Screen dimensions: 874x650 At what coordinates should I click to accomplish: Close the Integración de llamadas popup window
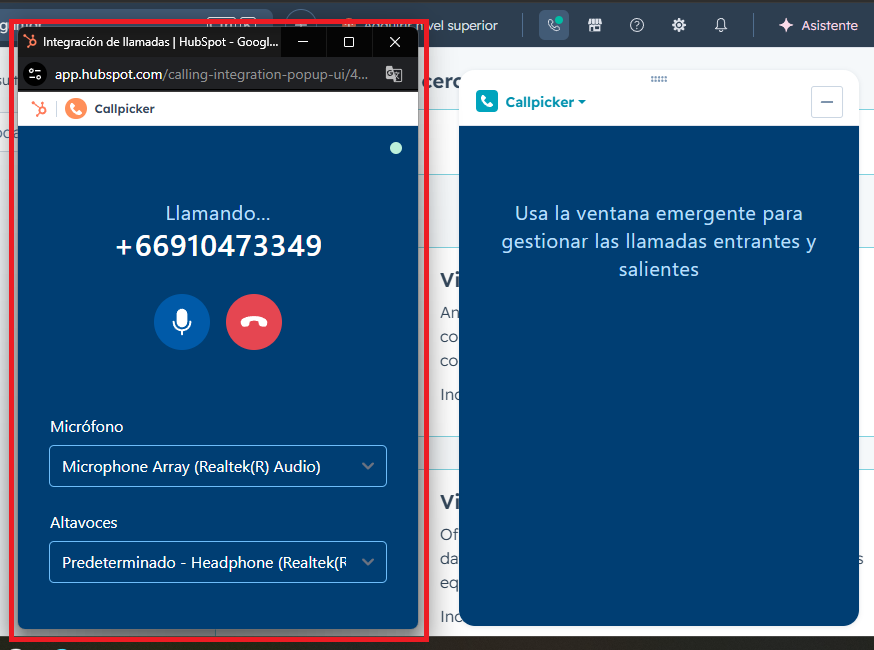pos(395,42)
